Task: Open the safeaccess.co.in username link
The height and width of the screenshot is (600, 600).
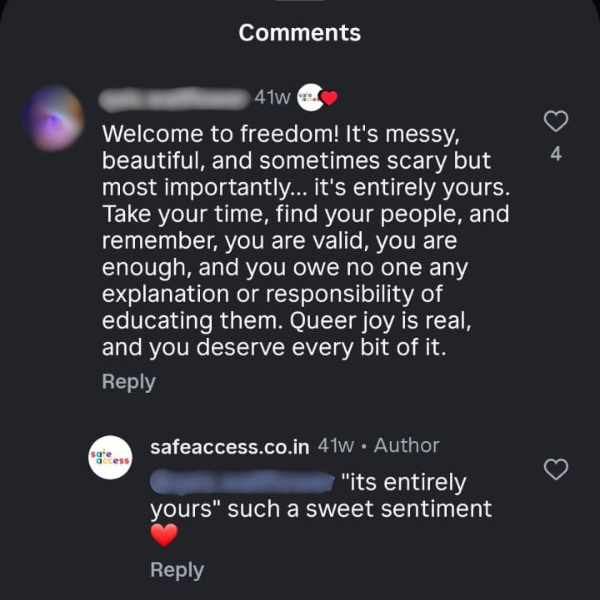Action: 229,446
